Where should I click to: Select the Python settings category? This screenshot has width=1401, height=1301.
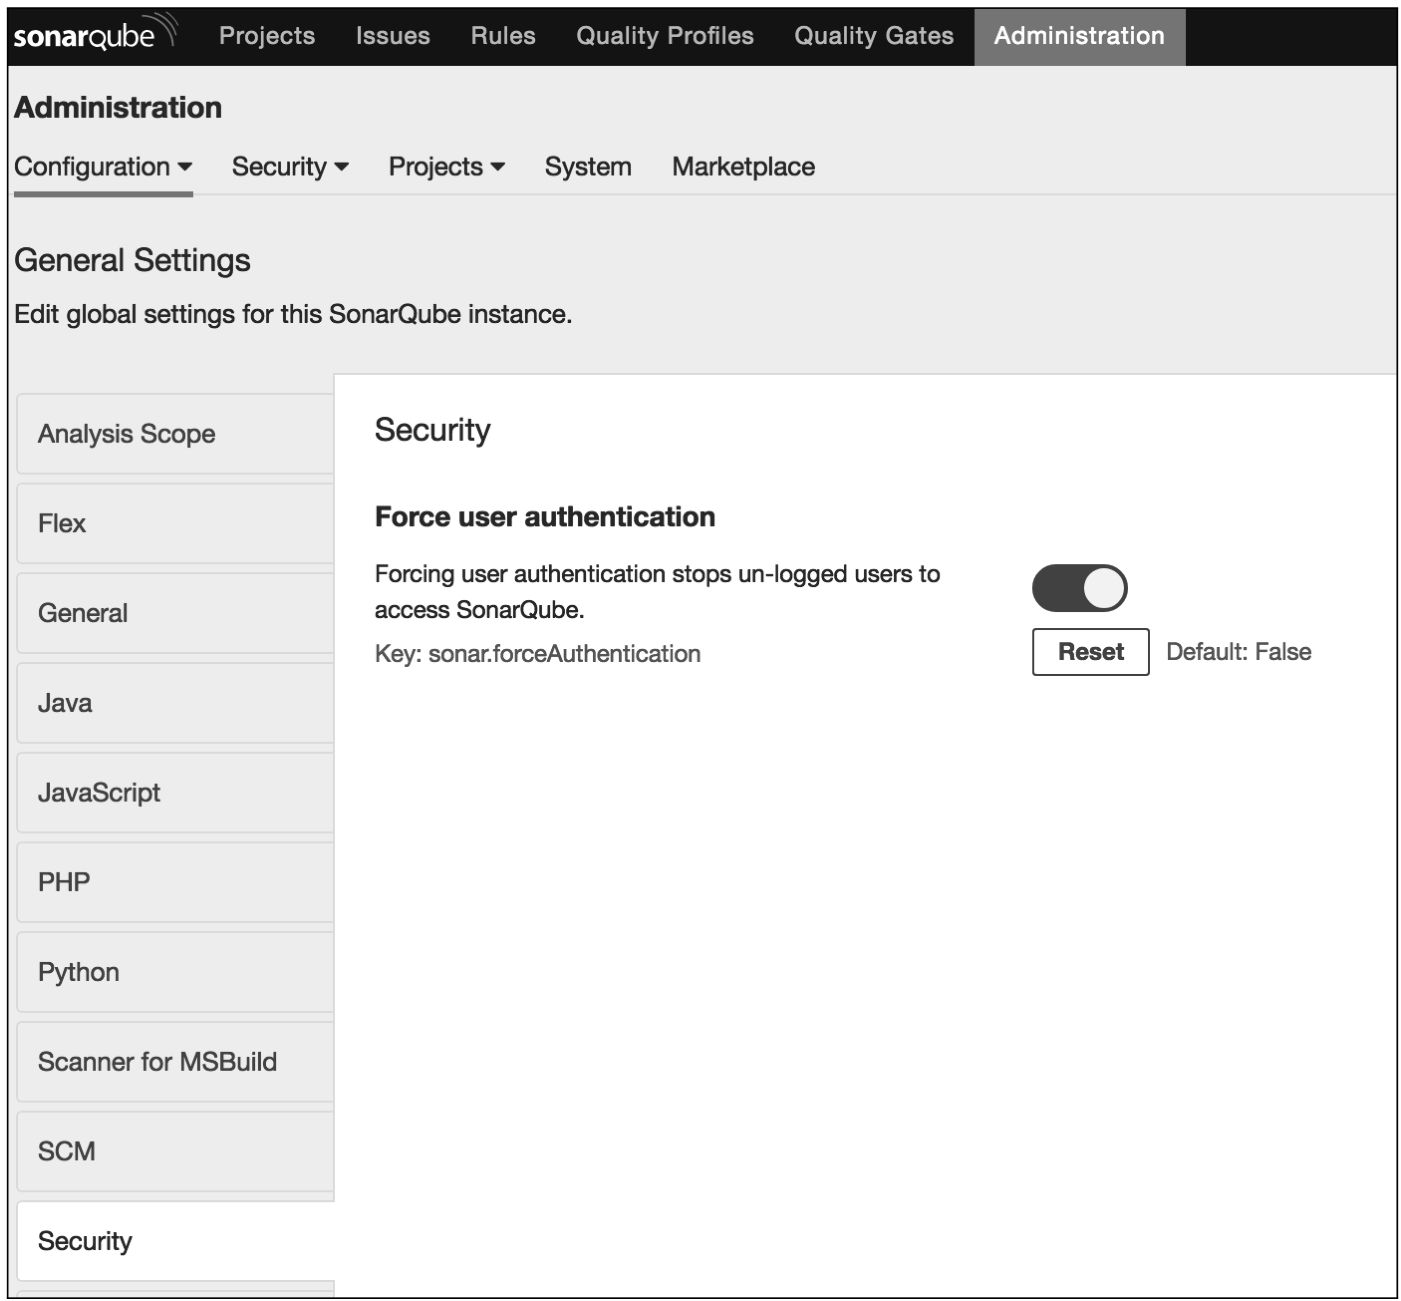(176, 972)
